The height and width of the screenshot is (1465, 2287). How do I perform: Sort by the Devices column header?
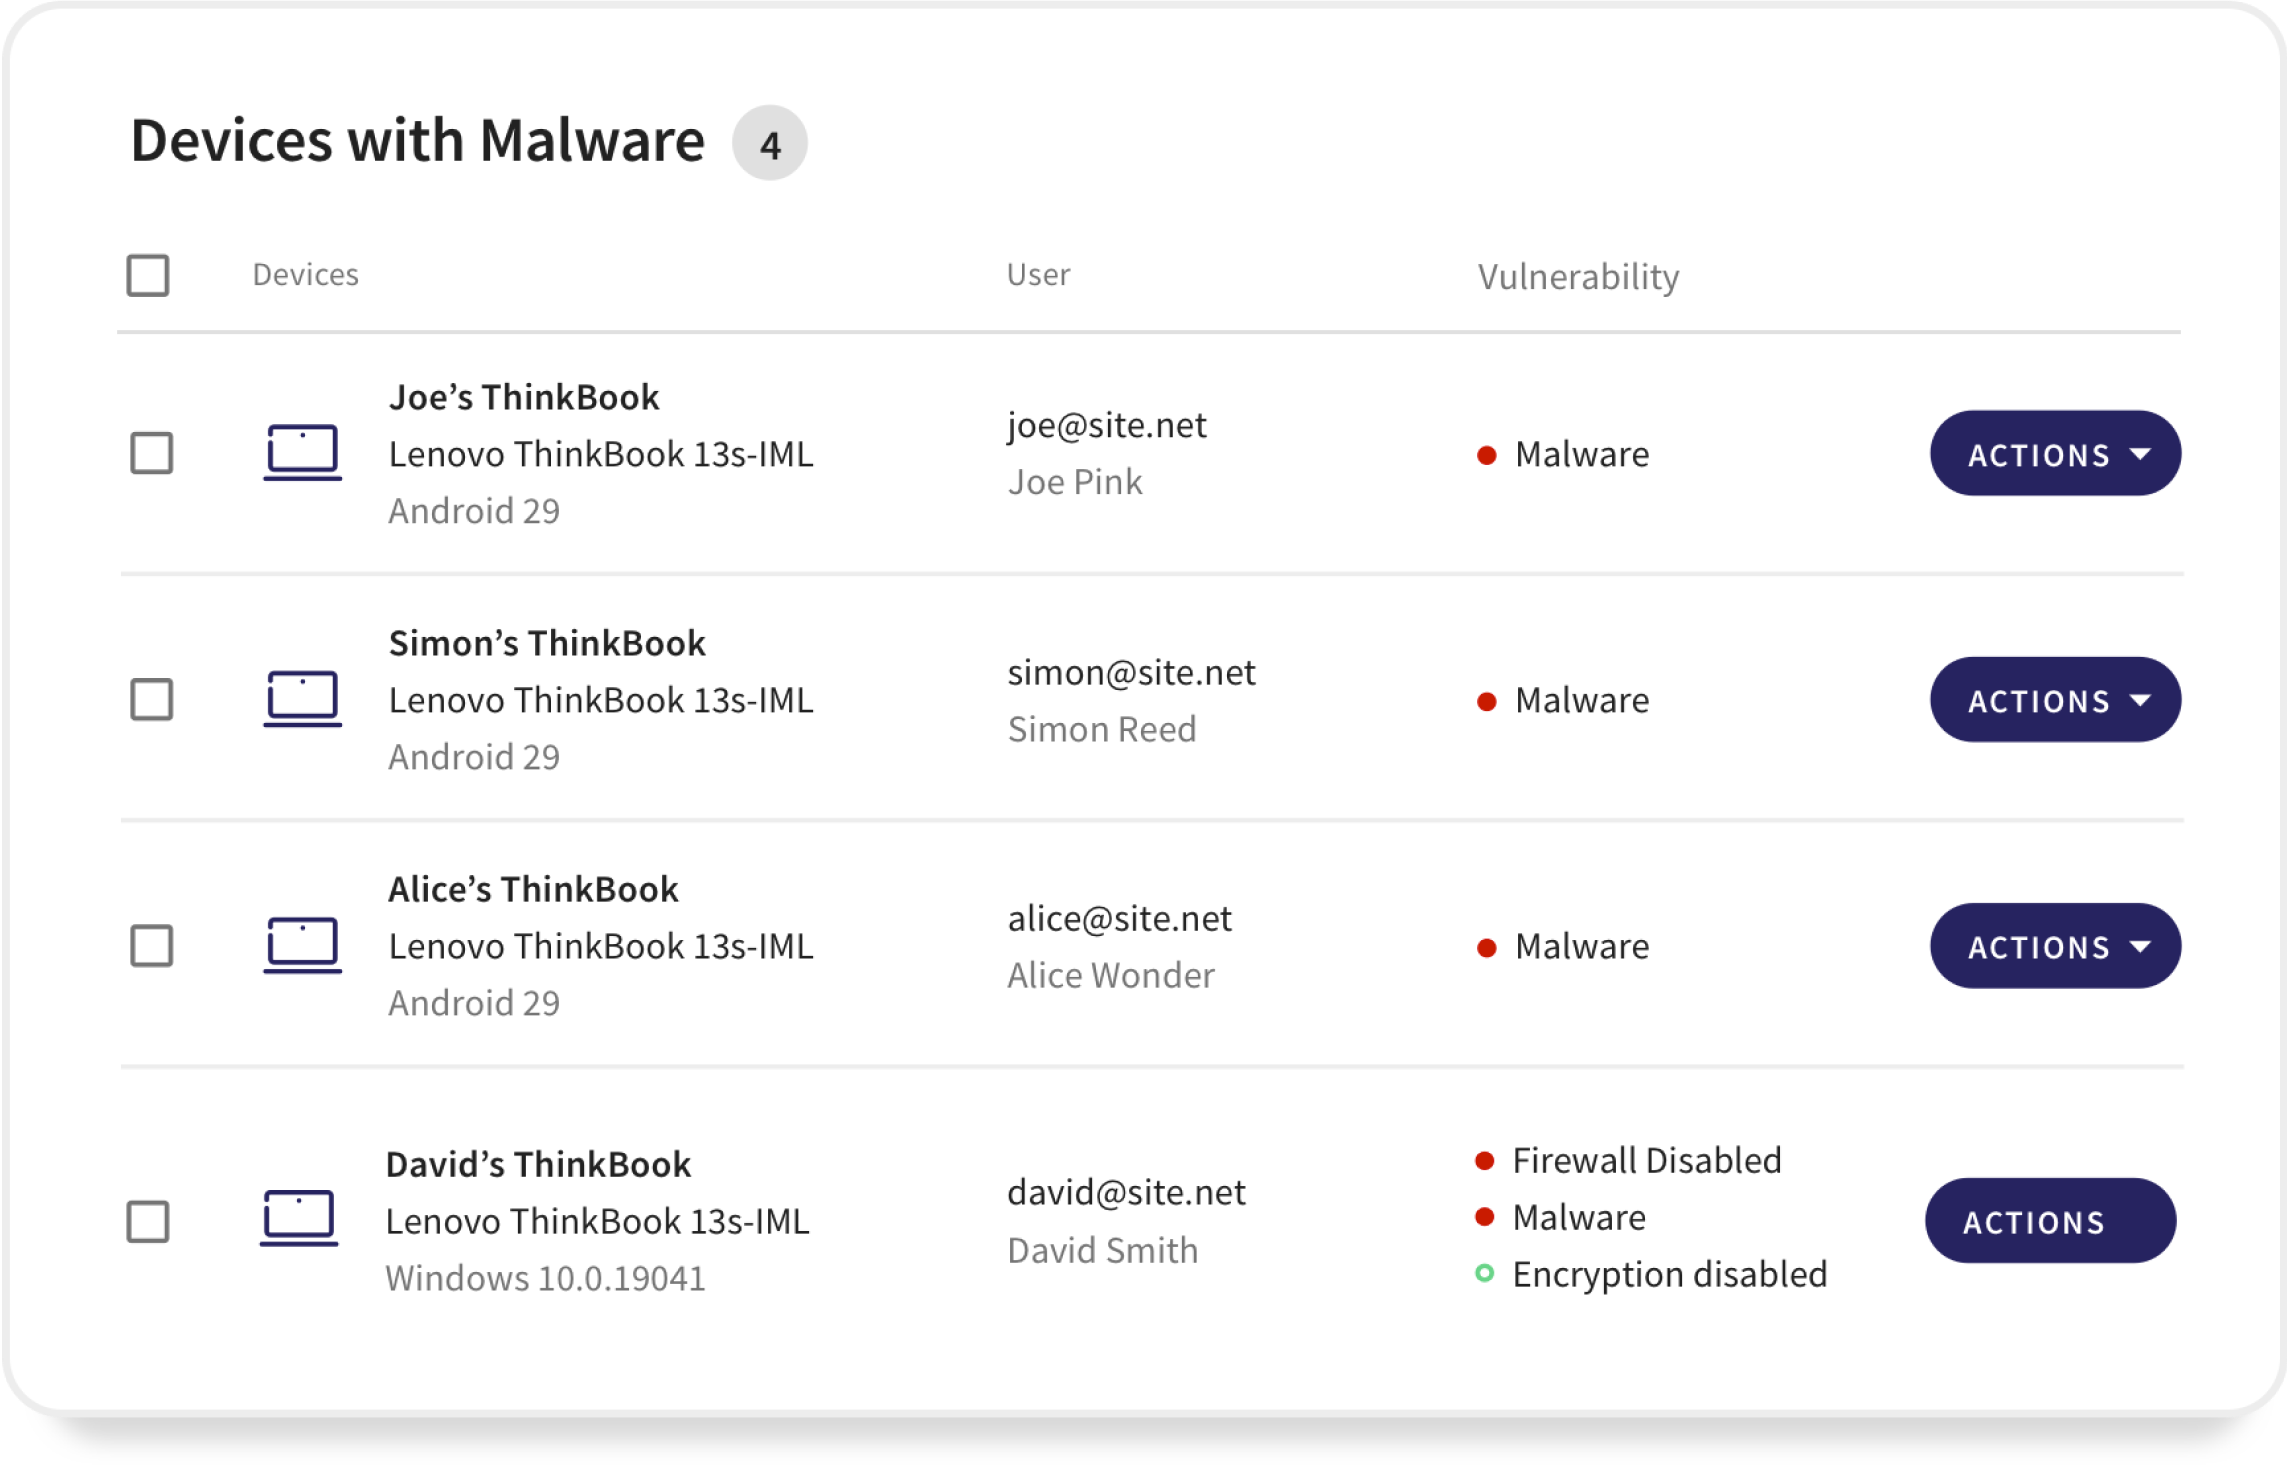pyautogui.click(x=305, y=275)
